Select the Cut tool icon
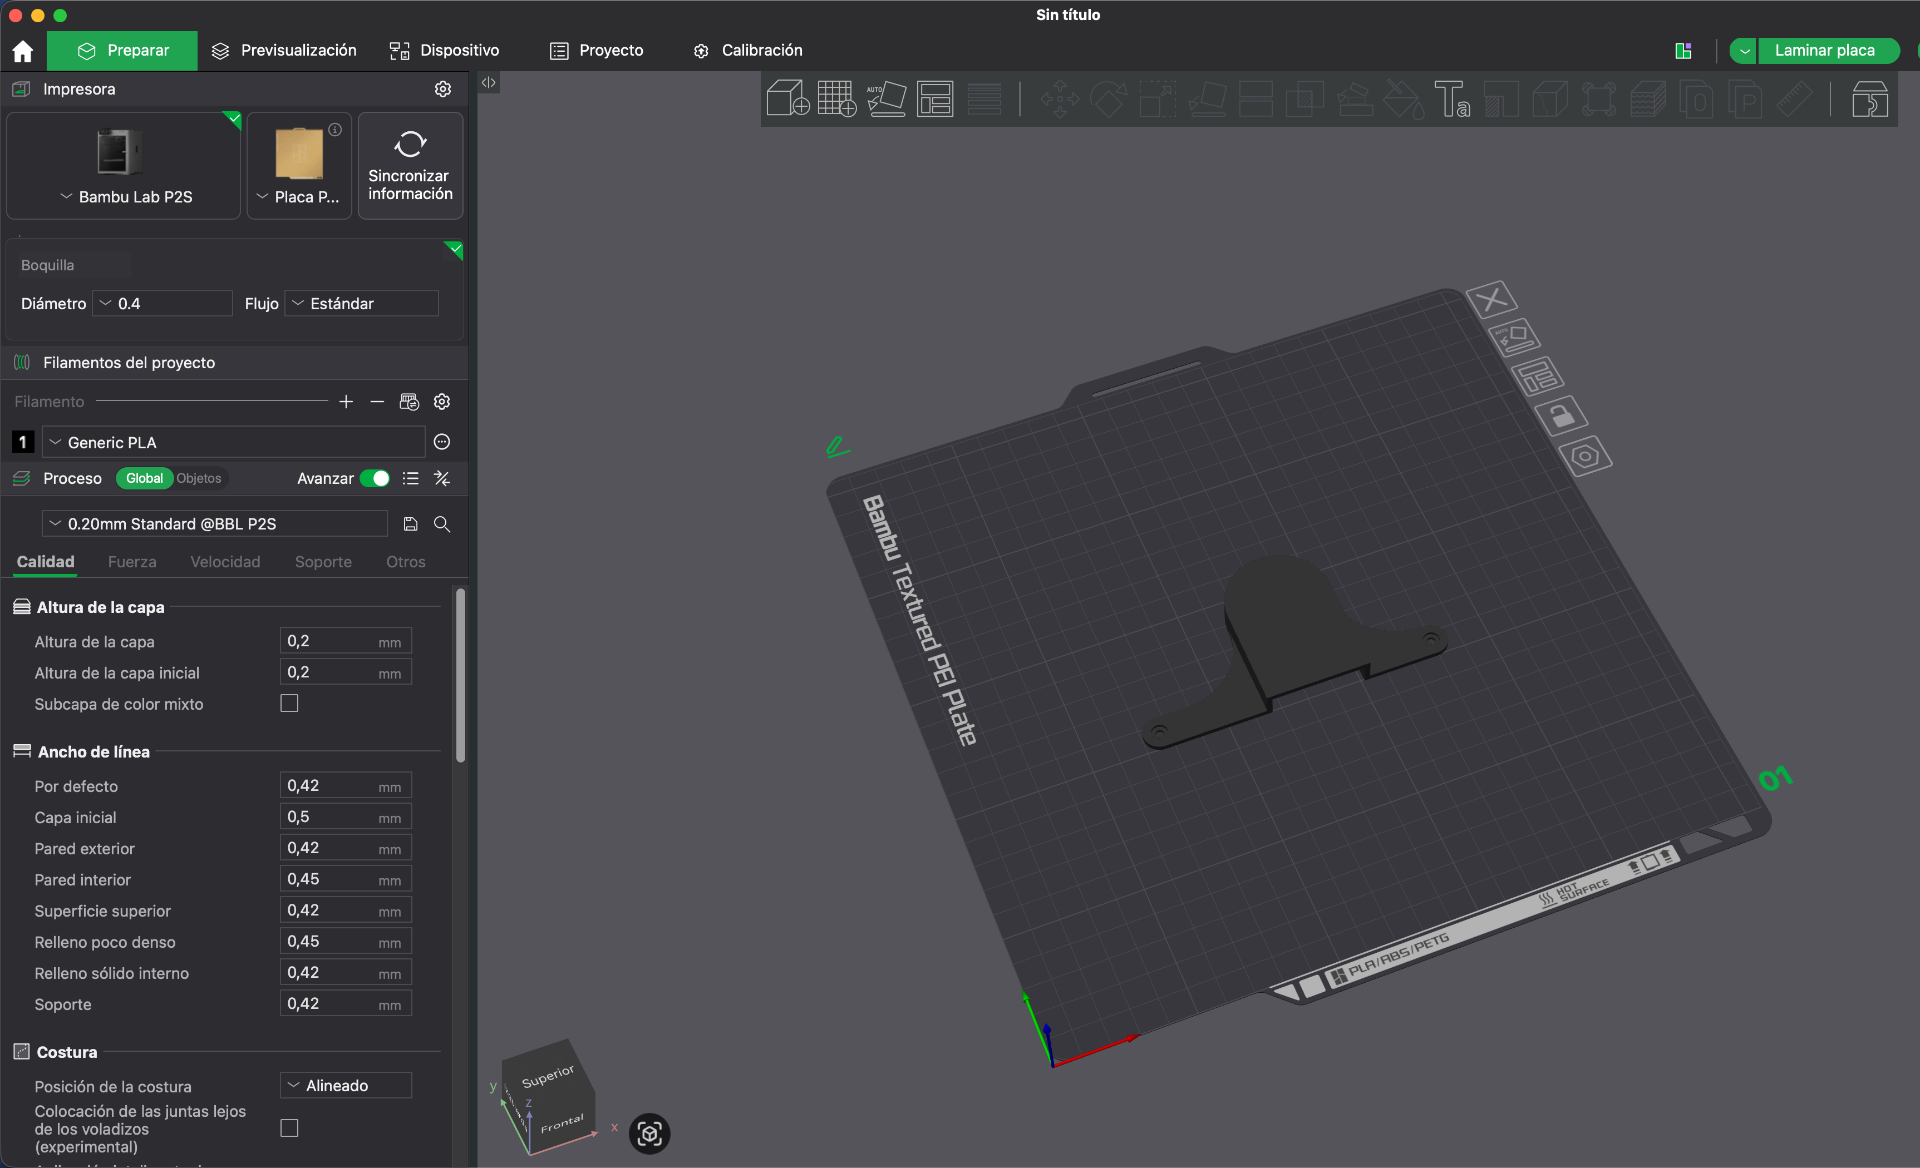Viewport: 1920px width, 1168px height. pyautogui.click(x=1256, y=99)
